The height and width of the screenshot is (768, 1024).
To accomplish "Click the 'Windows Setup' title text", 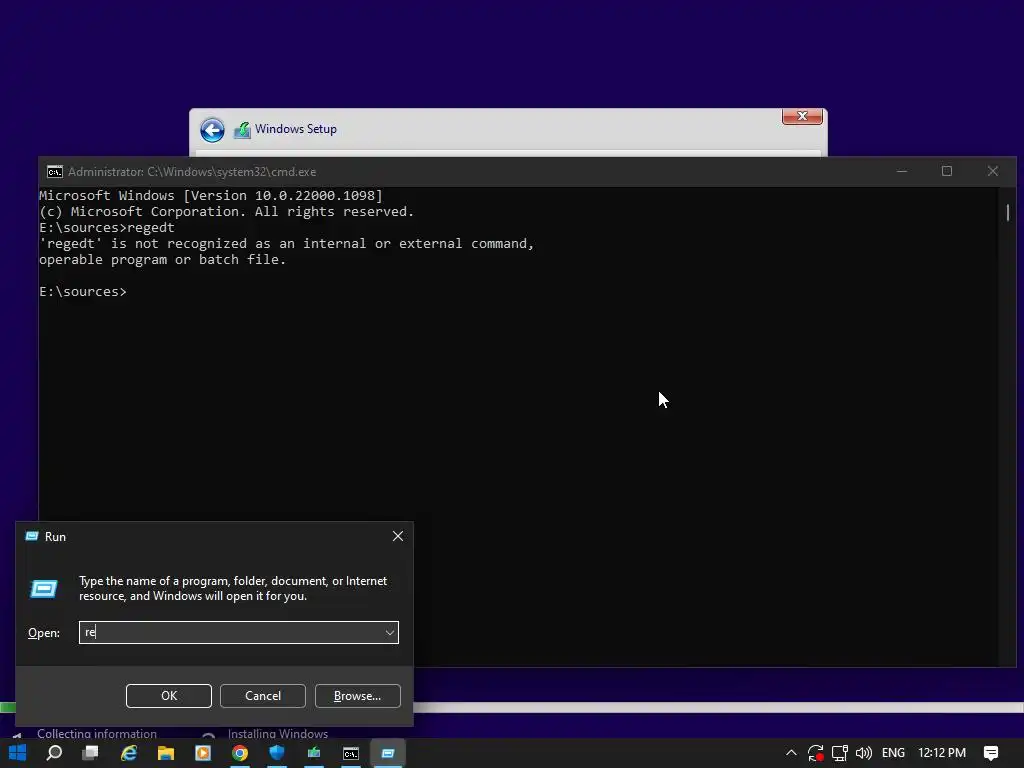I will (296, 129).
